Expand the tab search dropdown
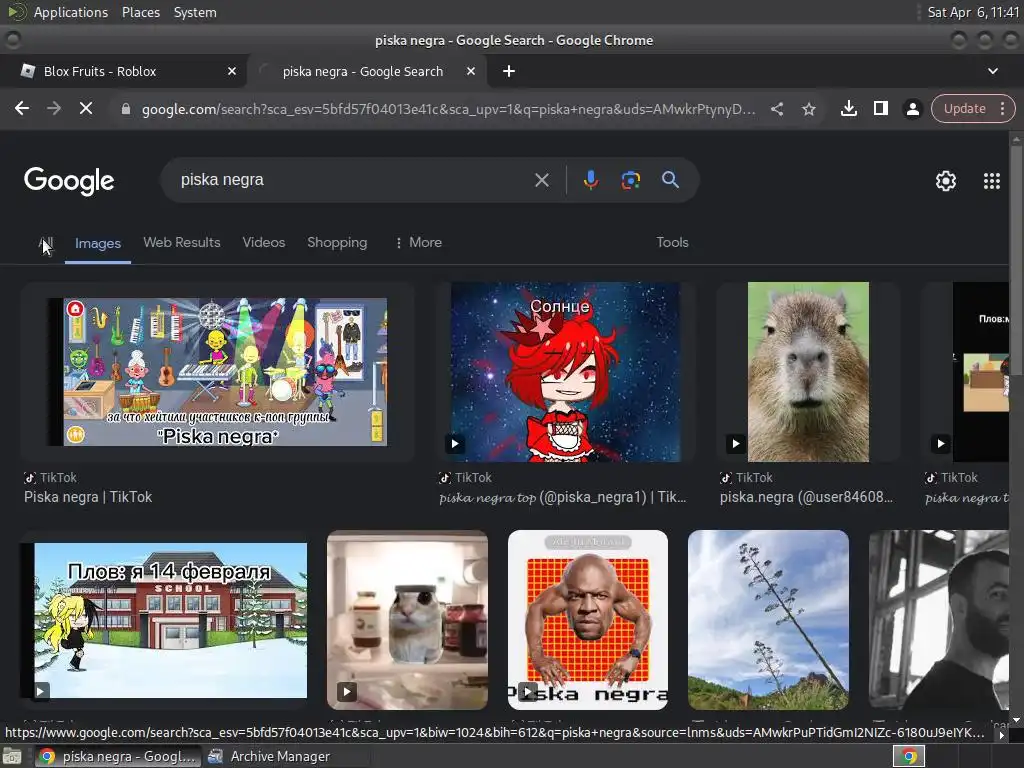Image resolution: width=1024 pixels, height=768 pixels. [x=993, y=71]
